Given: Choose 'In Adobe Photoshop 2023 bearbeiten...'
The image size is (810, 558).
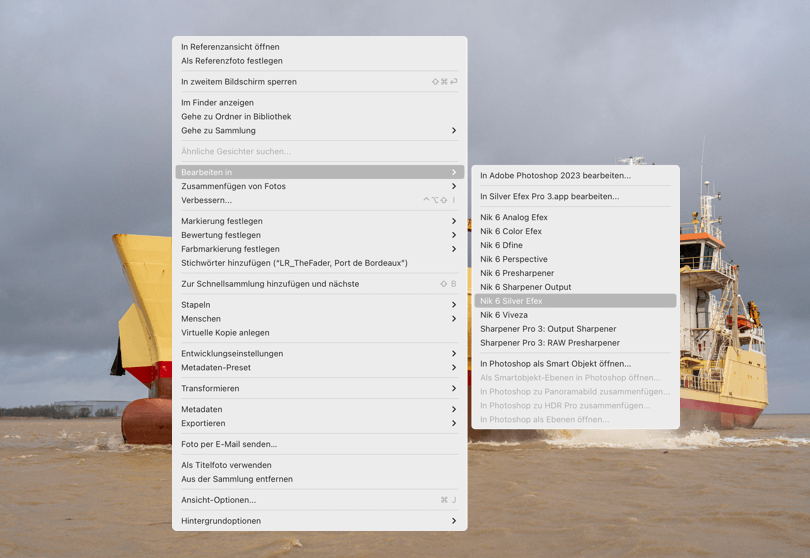Looking at the screenshot, I should coord(575,175).
